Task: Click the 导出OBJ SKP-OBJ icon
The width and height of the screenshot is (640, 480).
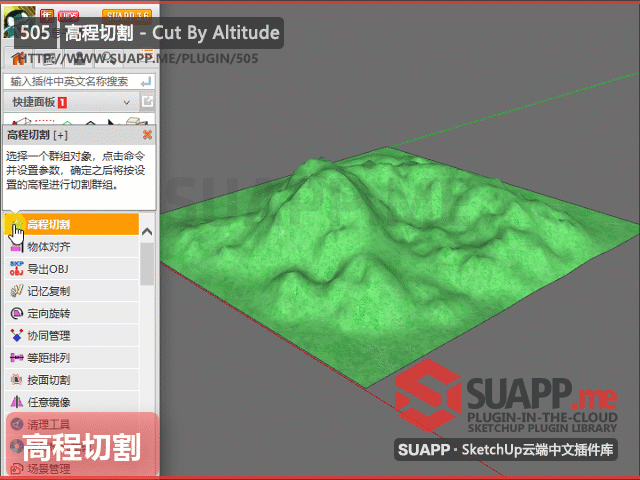Action: click(16, 269)
